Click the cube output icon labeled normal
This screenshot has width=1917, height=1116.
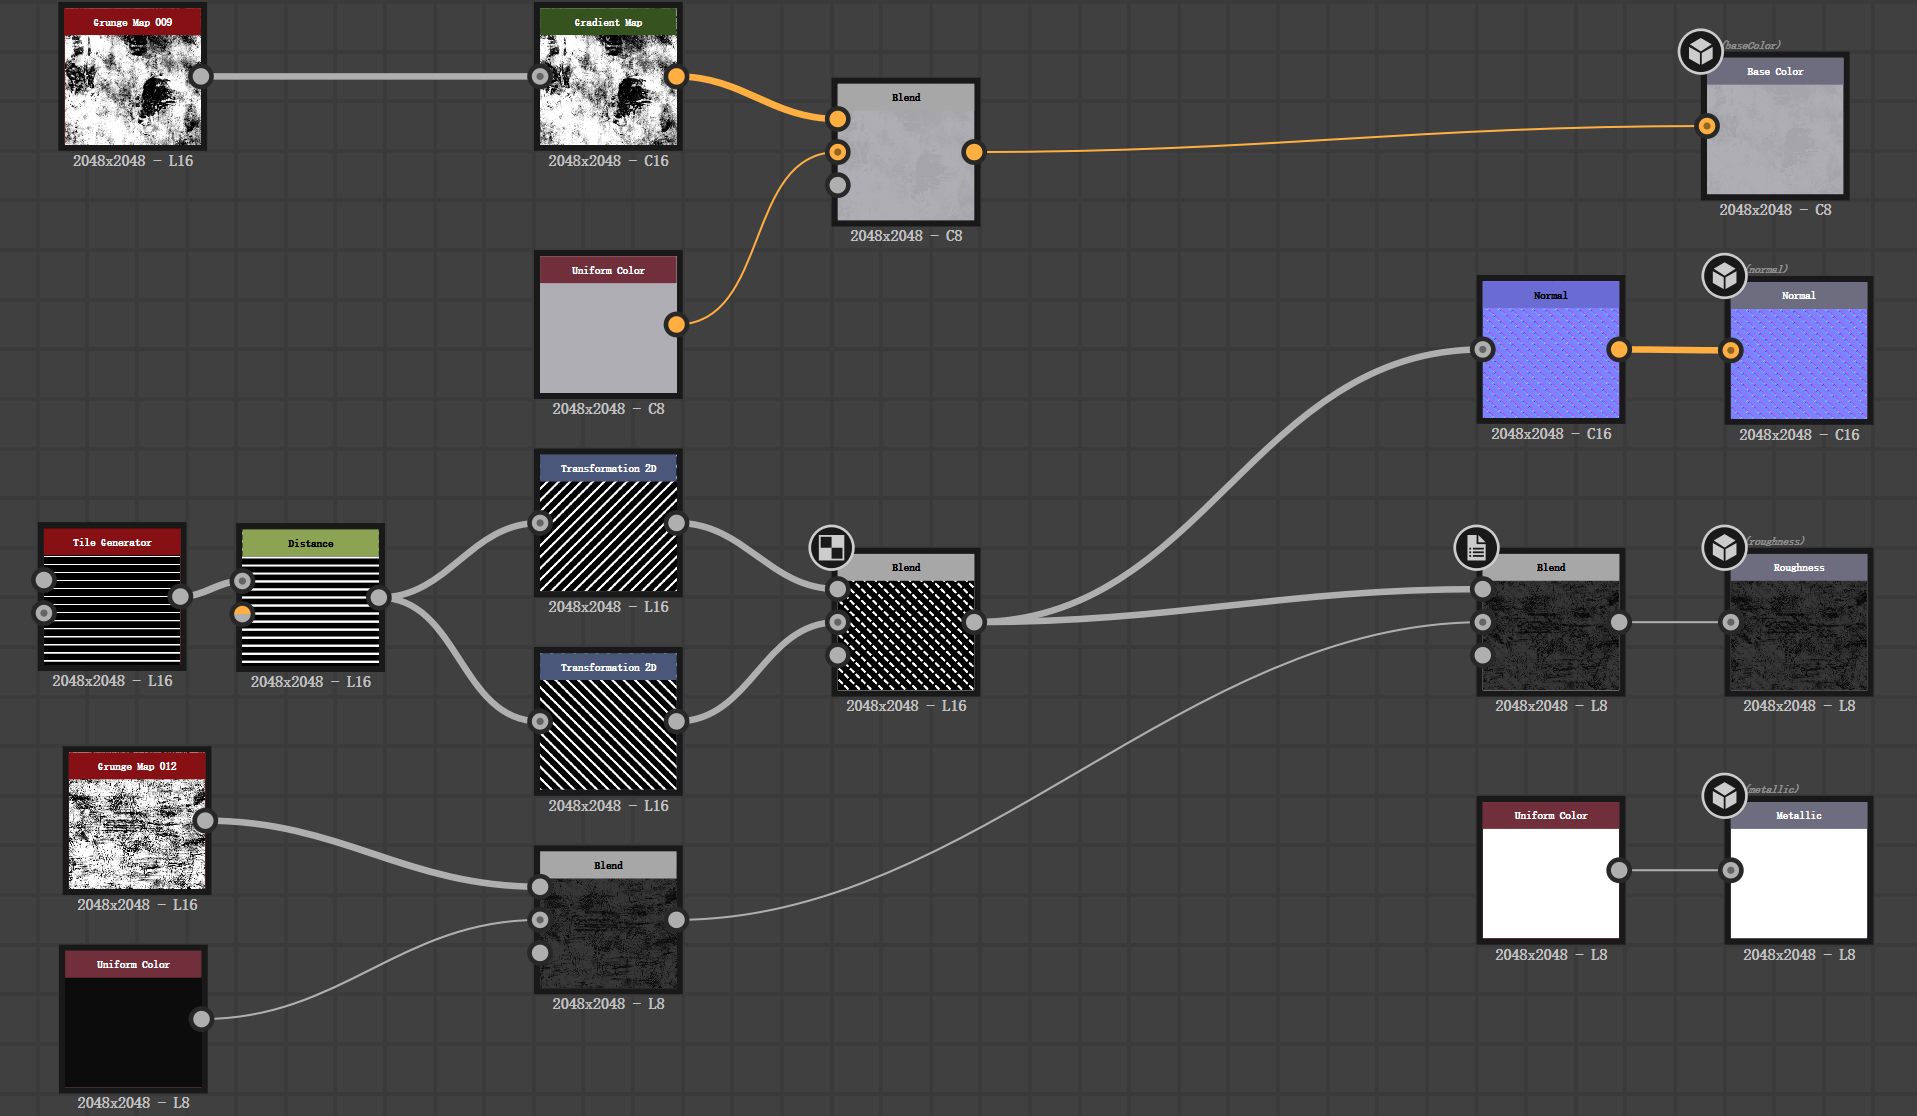(1724, 275)
